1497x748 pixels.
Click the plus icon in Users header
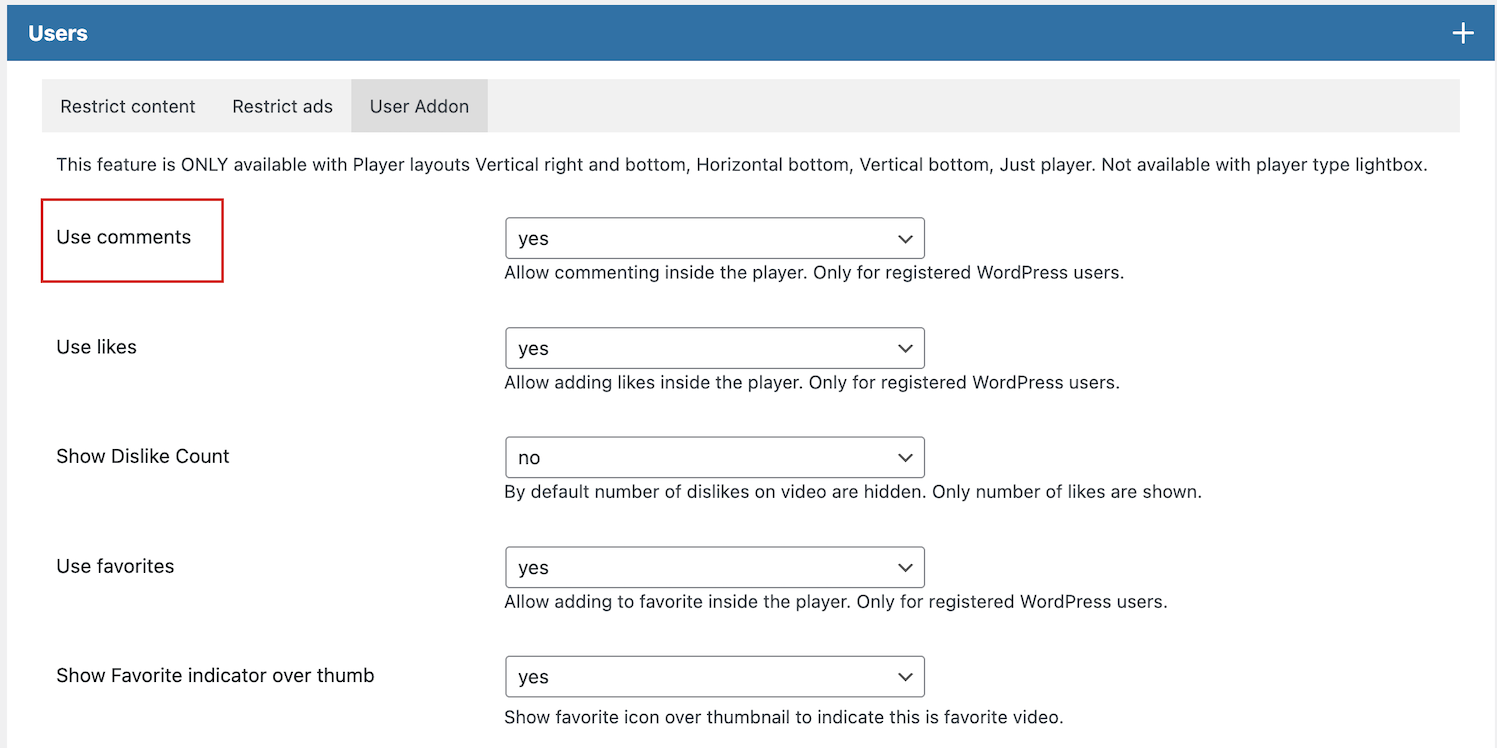pos(1463,33)
